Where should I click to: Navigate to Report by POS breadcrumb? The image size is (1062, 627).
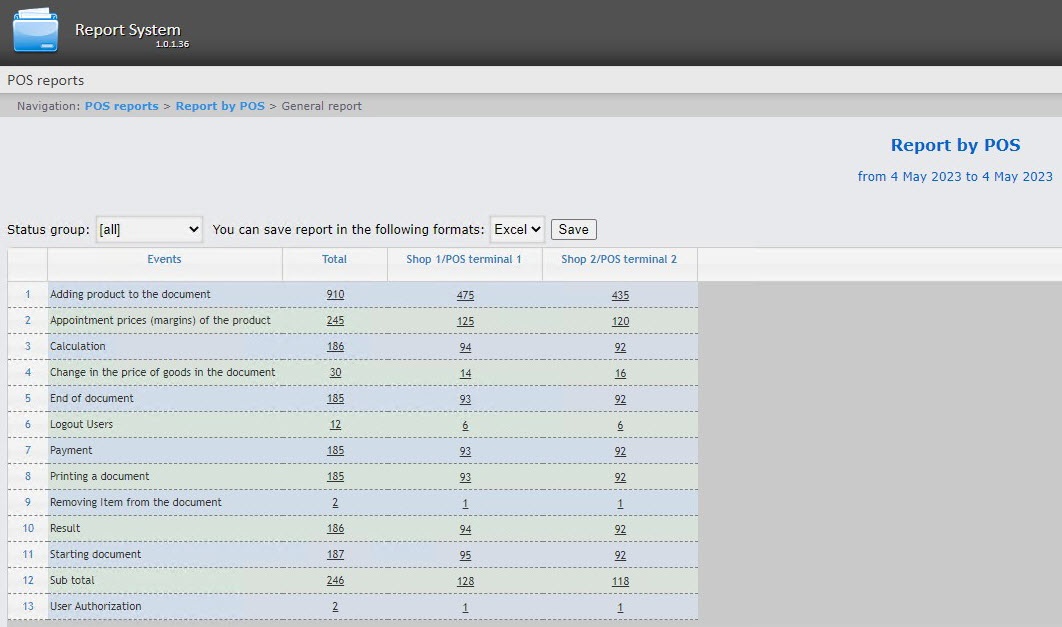(x=220, y=106)
